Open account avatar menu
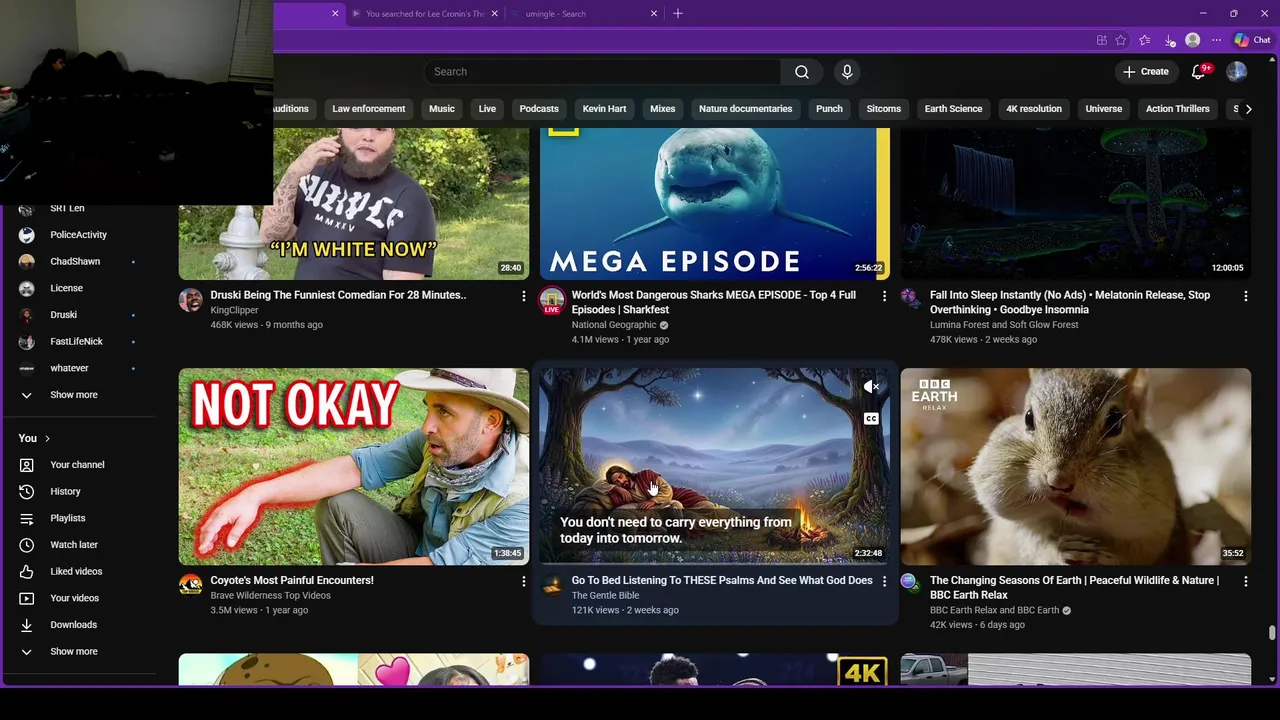Image resolution: width=1280 pixels, height=720 pixels. (x=1237, y=72)
